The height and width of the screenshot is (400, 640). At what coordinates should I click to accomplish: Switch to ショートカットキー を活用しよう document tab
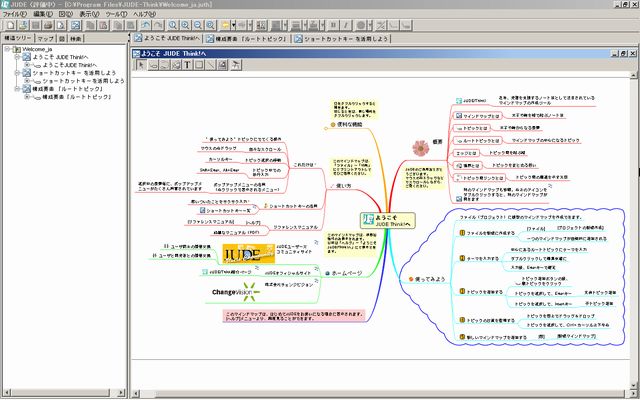pos(342,39)
